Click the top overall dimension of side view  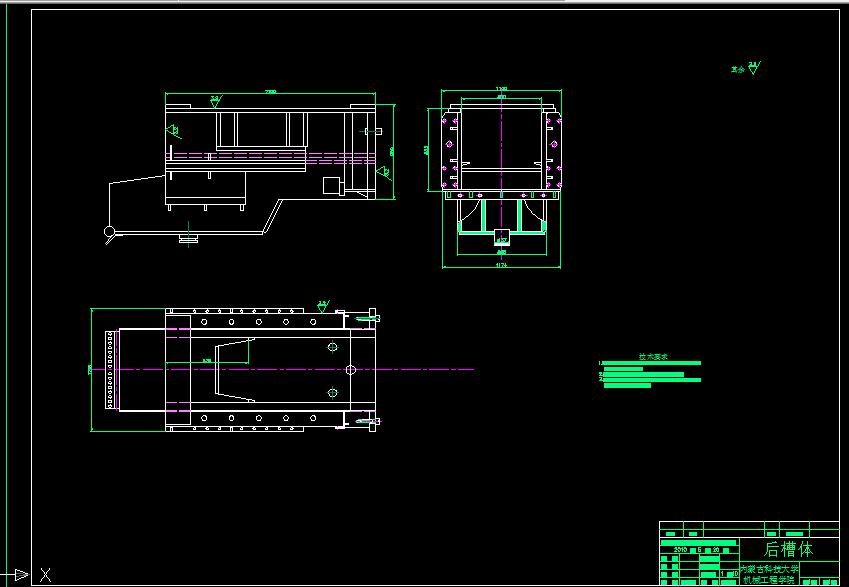click(x=270, y=93)
